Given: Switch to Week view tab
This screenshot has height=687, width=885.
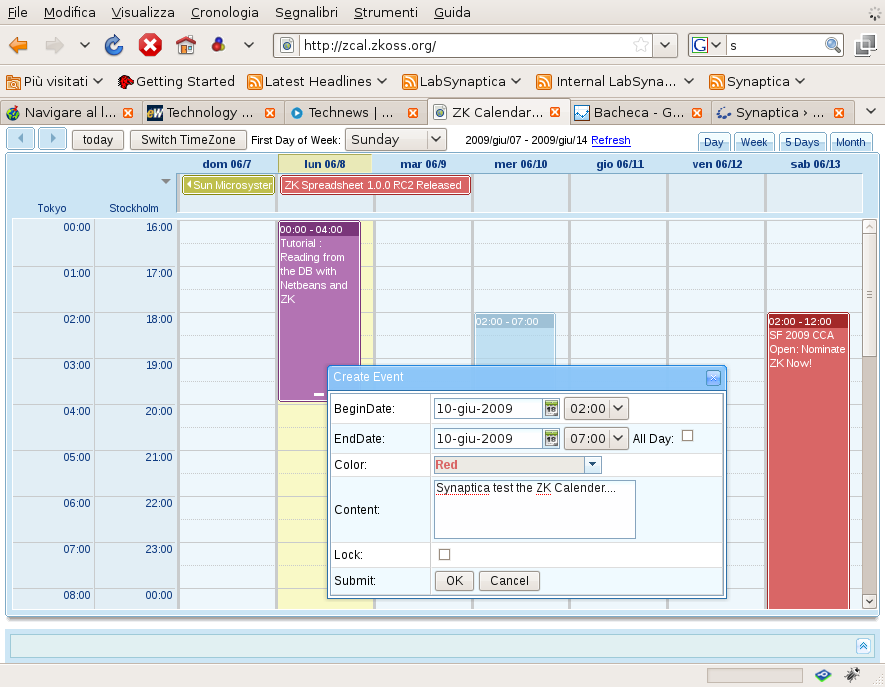Looking at the screenshot, I should tap(754, 142).
